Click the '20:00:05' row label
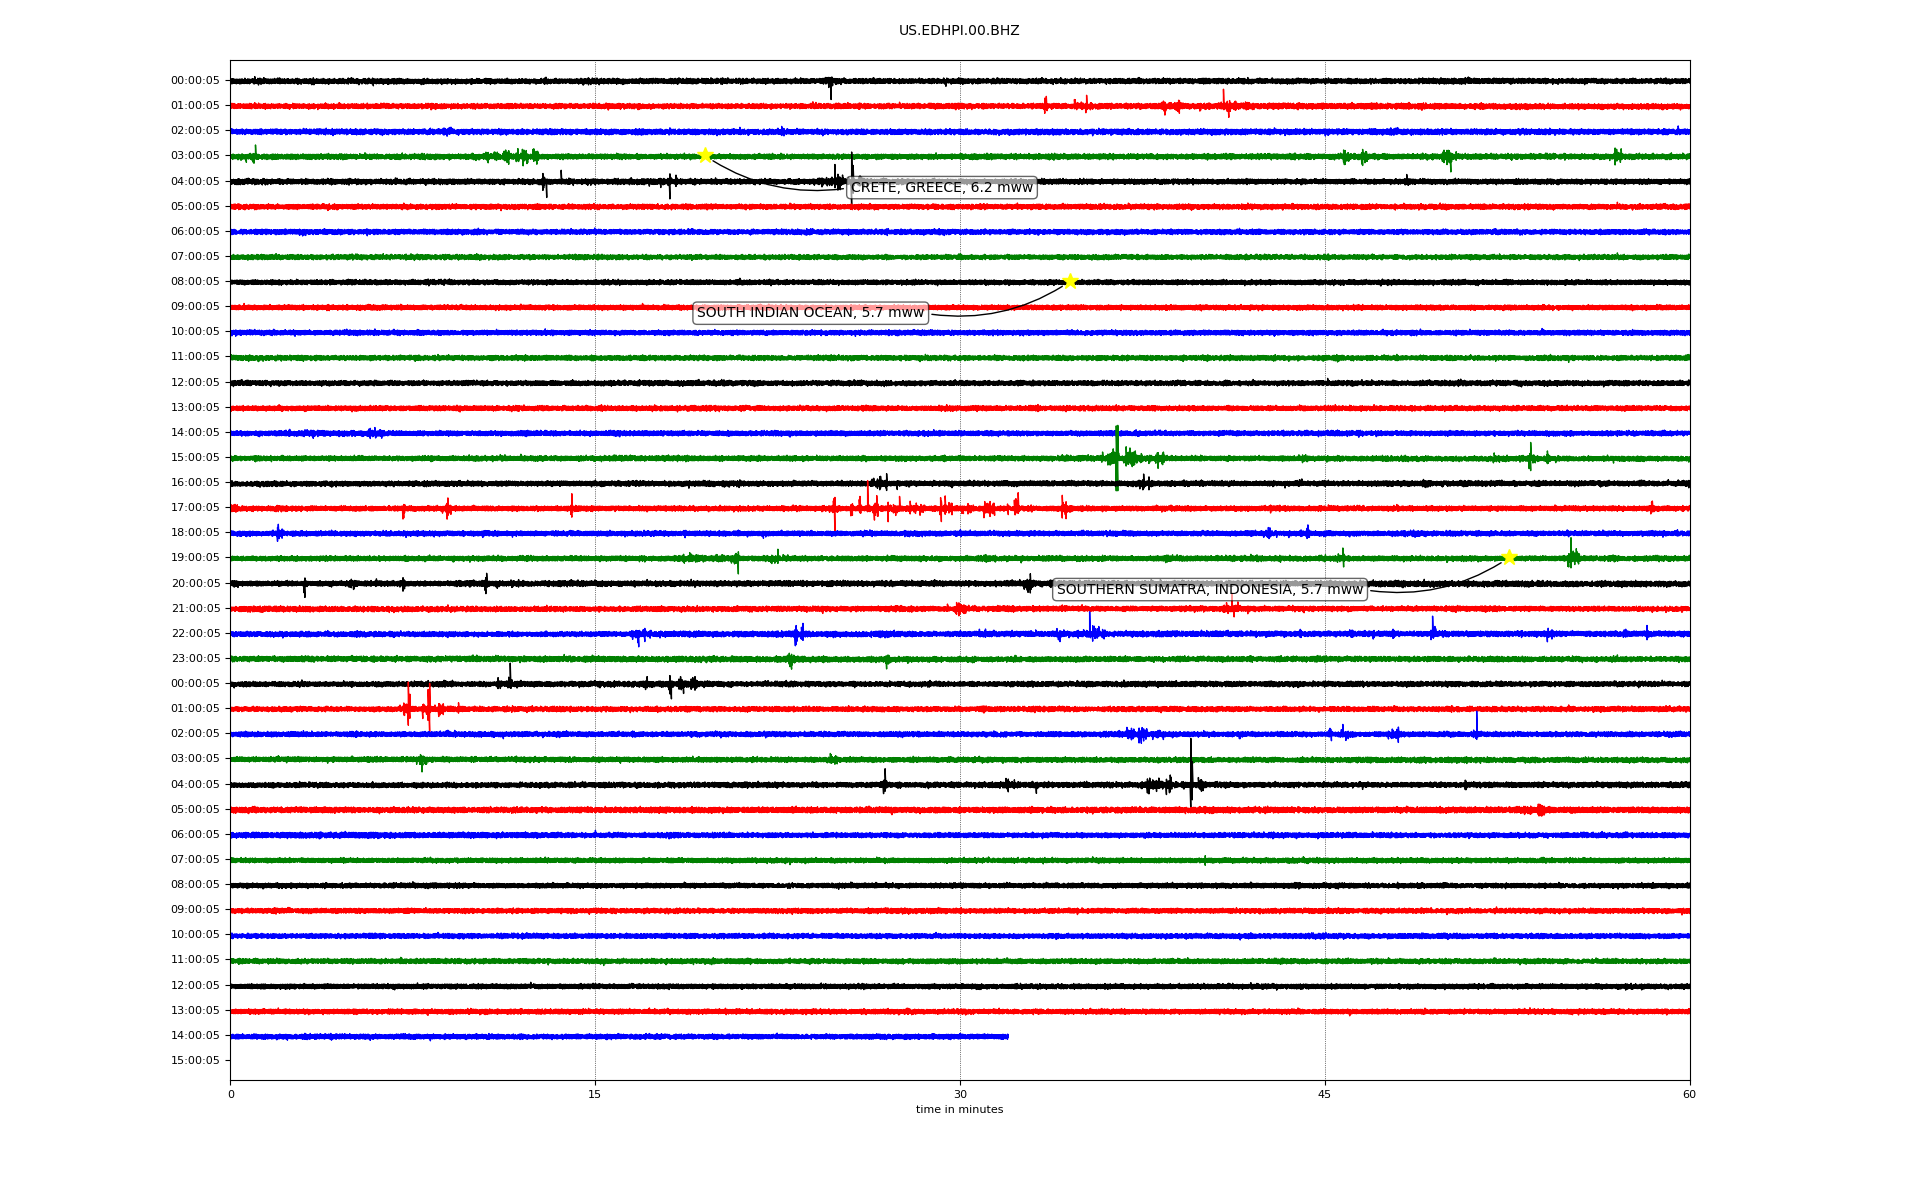 pyautogui.click(x=195, y=584)
